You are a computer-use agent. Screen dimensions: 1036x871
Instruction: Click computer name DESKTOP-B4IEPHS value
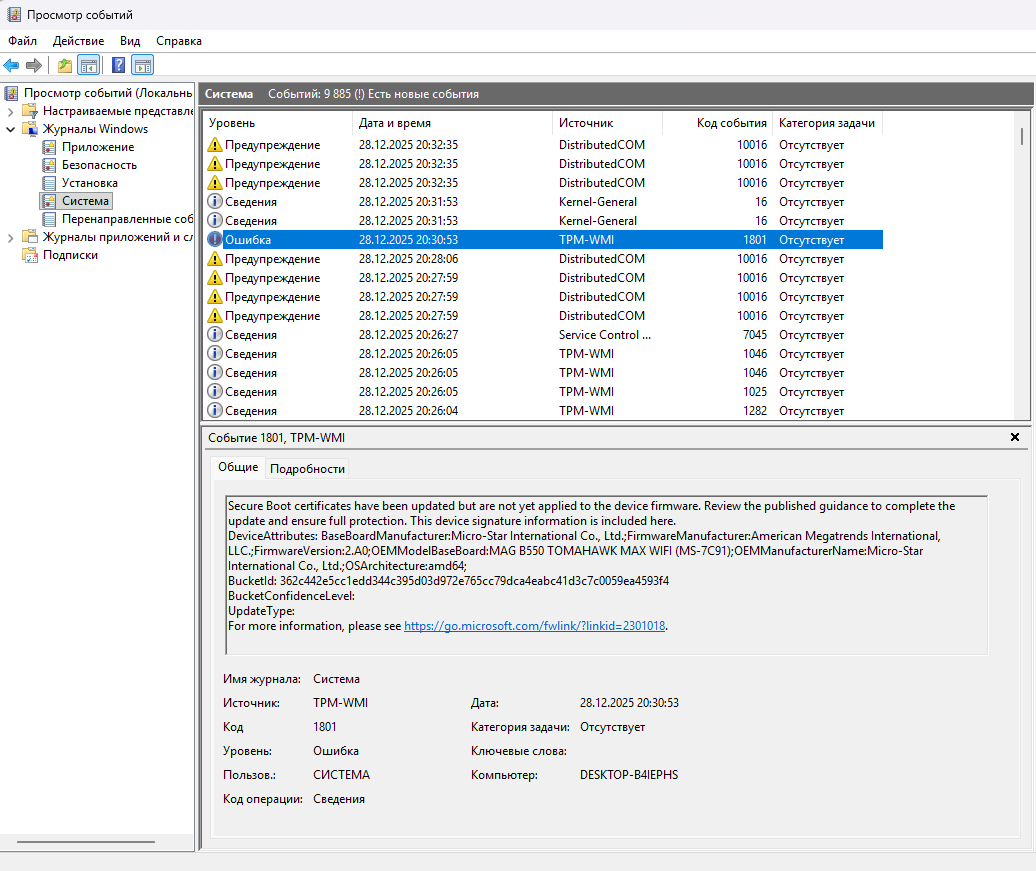click(x=629, y=775)
